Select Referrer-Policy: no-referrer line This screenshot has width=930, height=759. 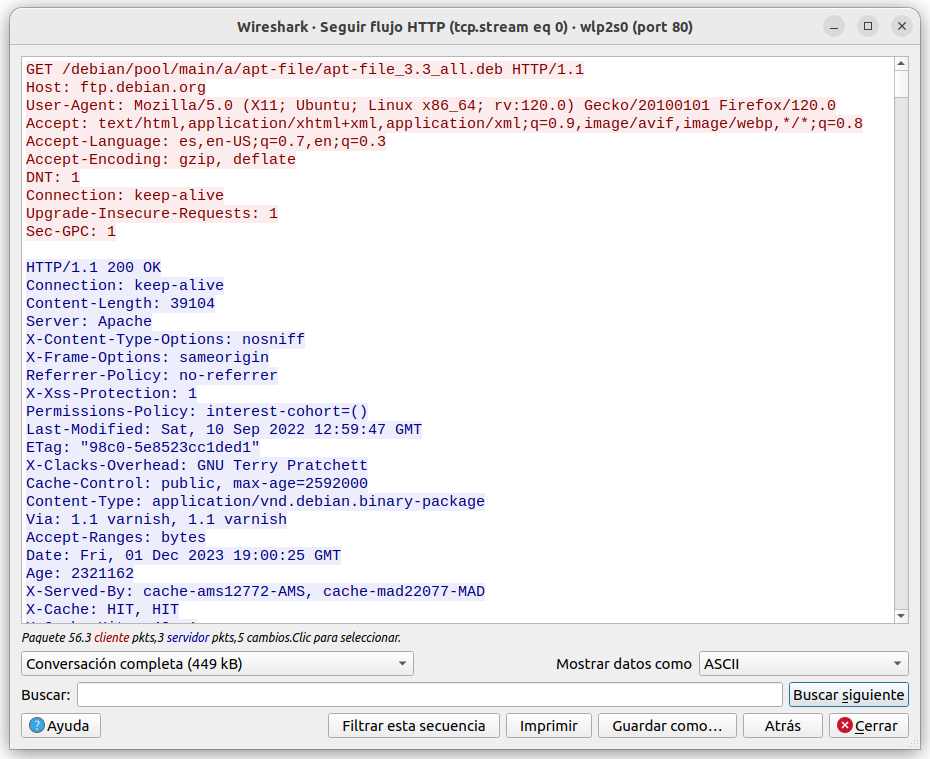click(152, 375)
